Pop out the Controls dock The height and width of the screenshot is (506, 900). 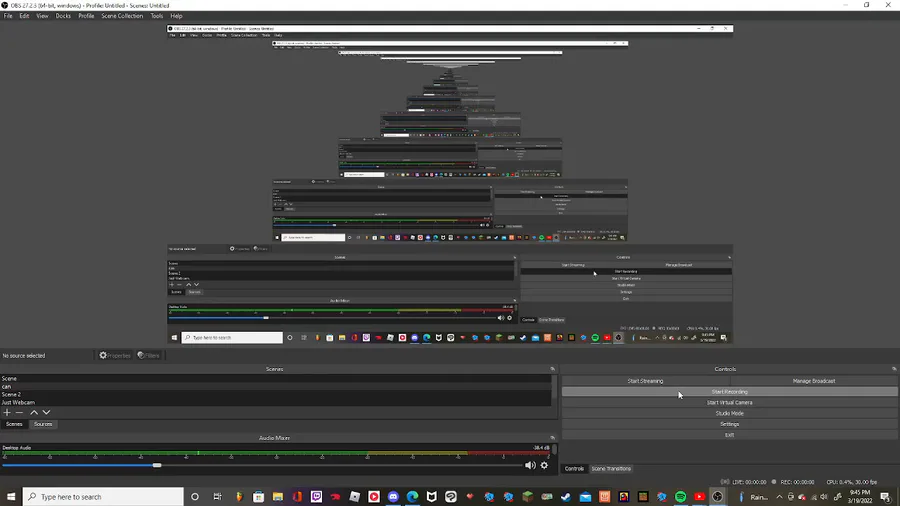point(894,369)
